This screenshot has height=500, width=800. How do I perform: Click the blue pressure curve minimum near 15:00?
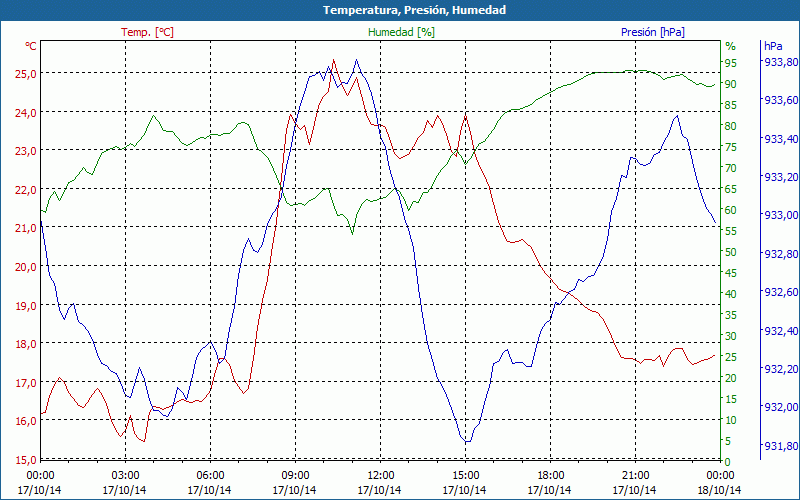point(467,441)
